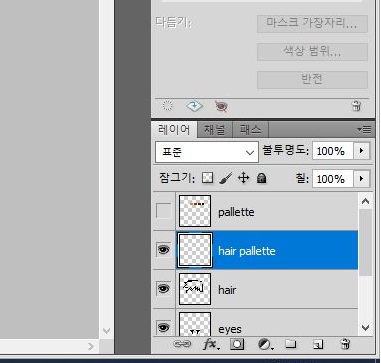381x363 pixels.
Task: Click the canvas horizontal scroll right arrow
Action: [91, 347]
